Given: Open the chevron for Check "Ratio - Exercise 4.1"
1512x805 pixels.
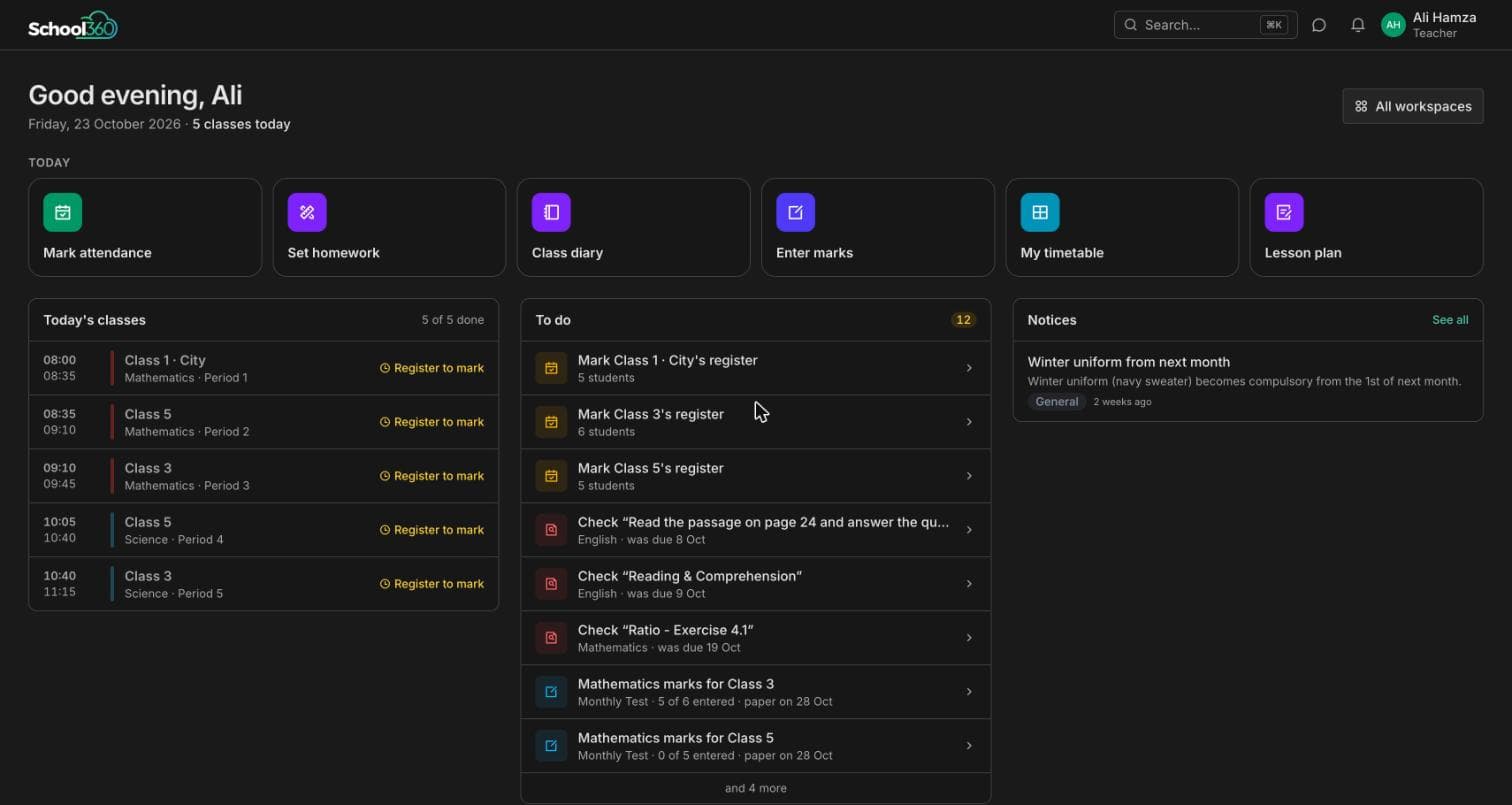Looking at the screenshot, I should pos(969,638).
